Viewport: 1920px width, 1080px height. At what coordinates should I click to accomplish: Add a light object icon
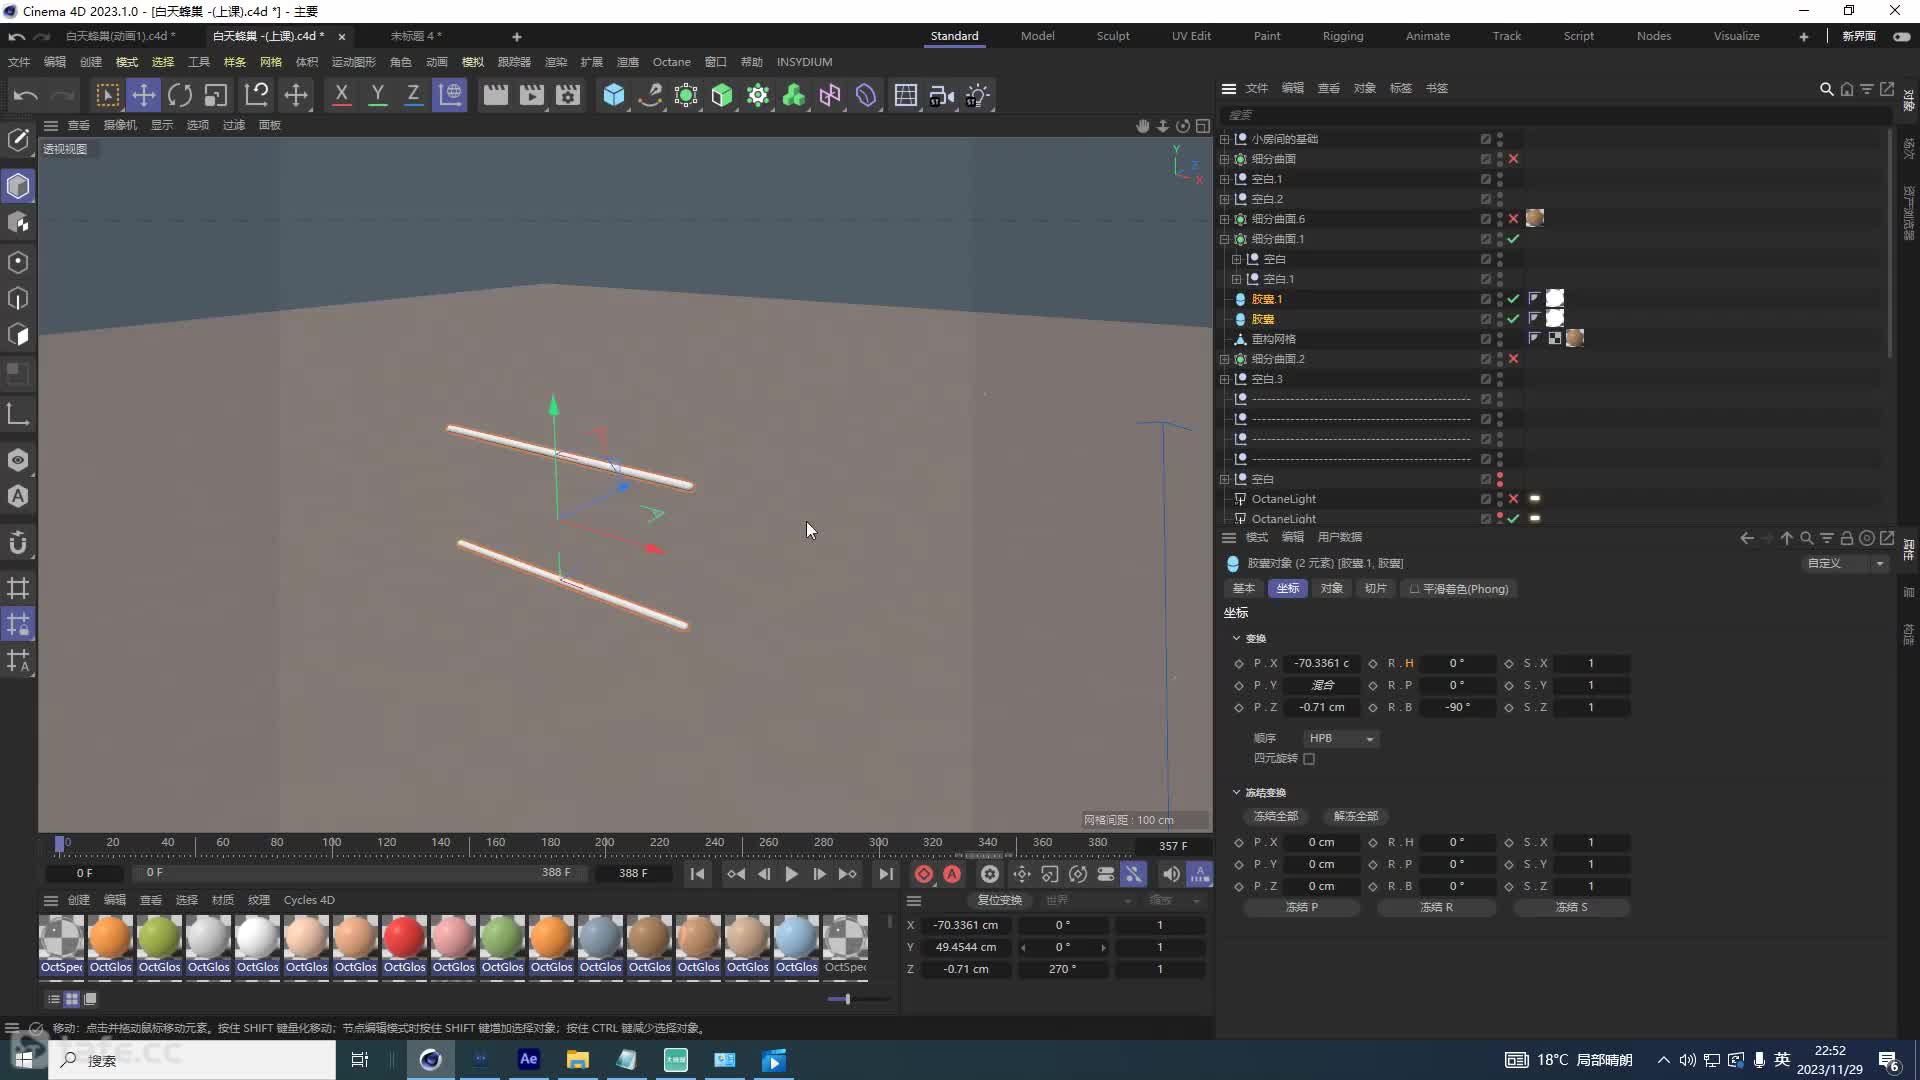977,95
